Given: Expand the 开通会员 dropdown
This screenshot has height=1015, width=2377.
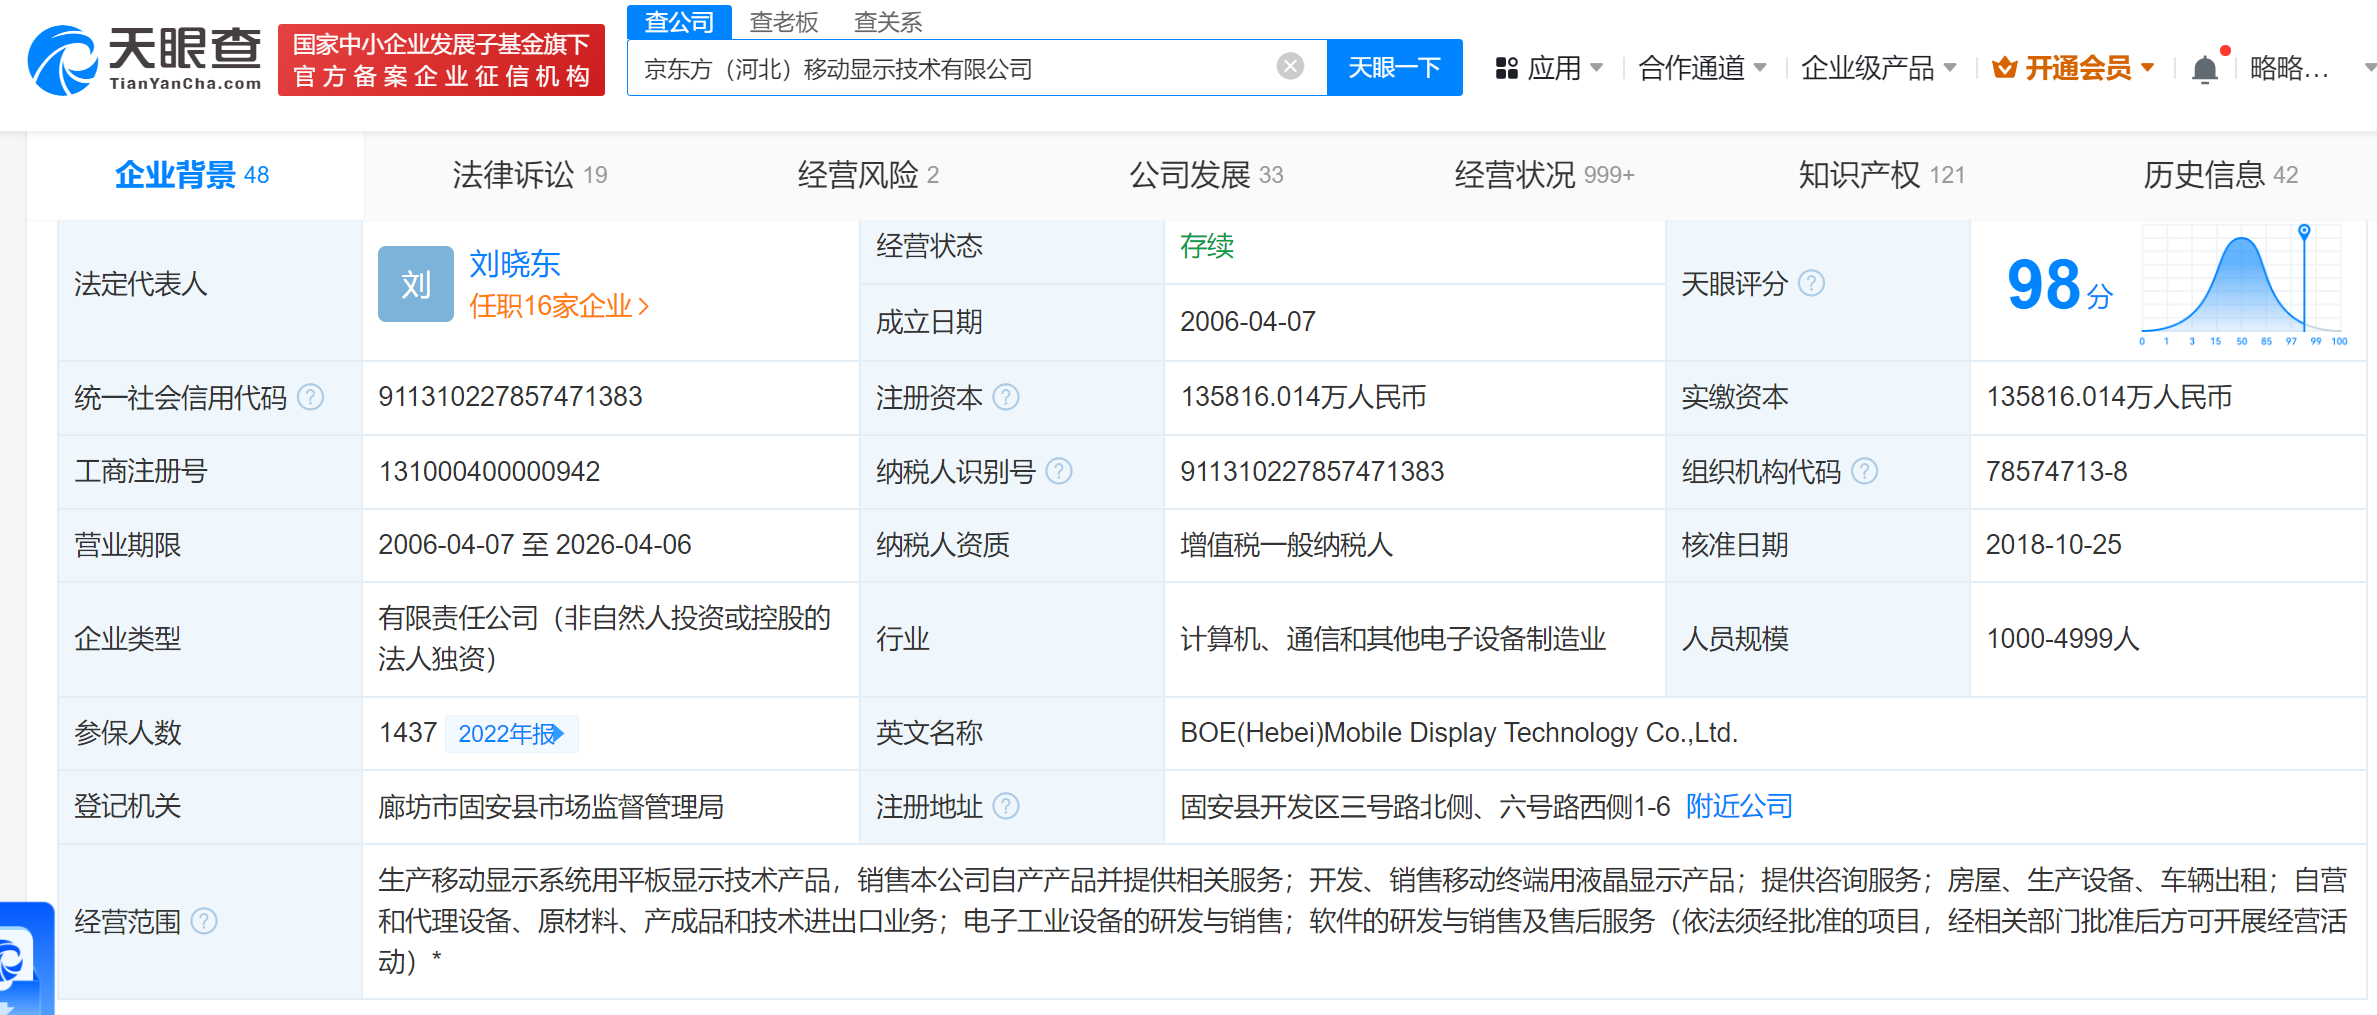Looking at the screenshot, I should 2147,68.
